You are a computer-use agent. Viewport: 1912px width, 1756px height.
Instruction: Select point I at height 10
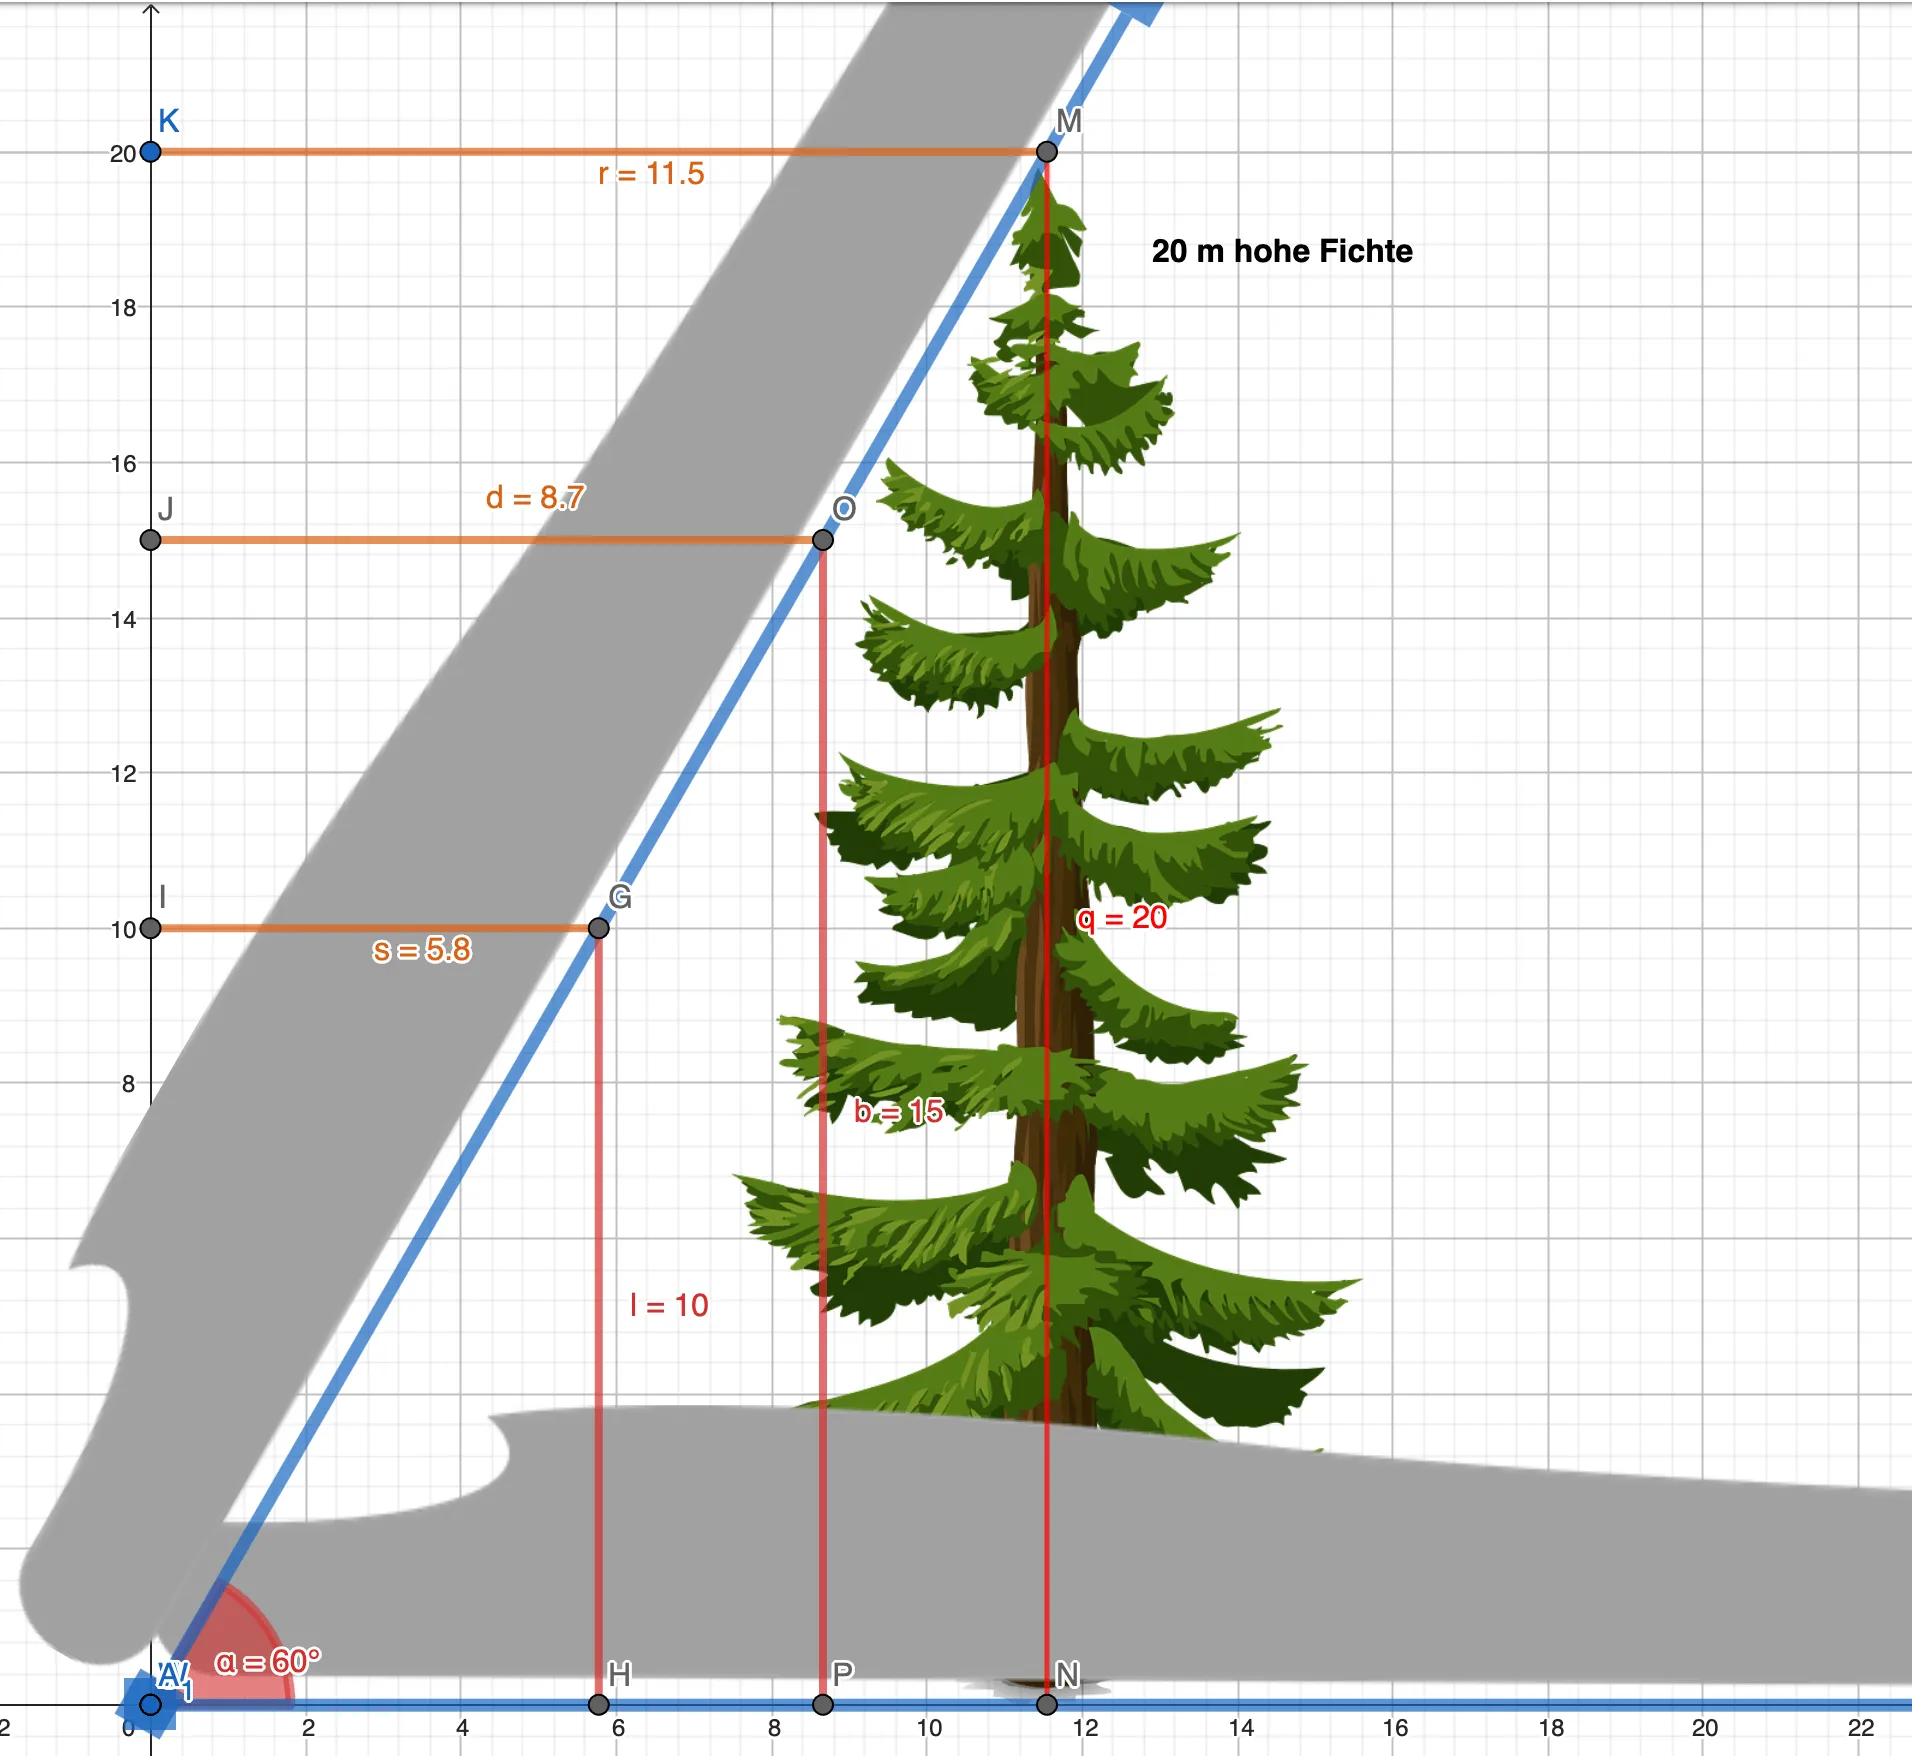pyautogui.click(x=150, y=928)
